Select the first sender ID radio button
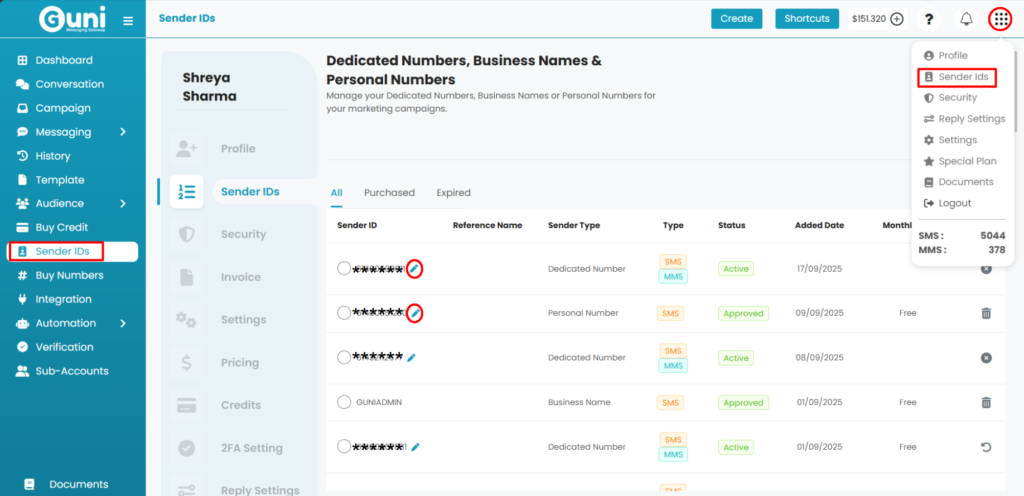Viewport: 1024px width, 496px height. click(344, 269)
